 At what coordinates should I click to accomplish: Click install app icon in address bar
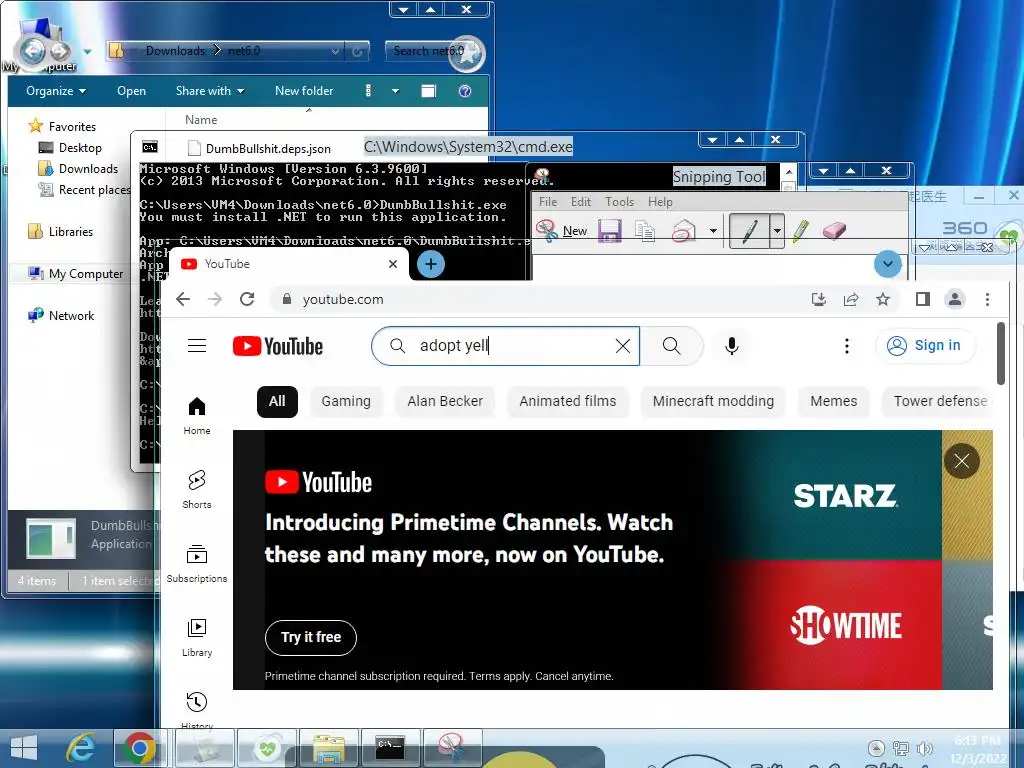818,299
